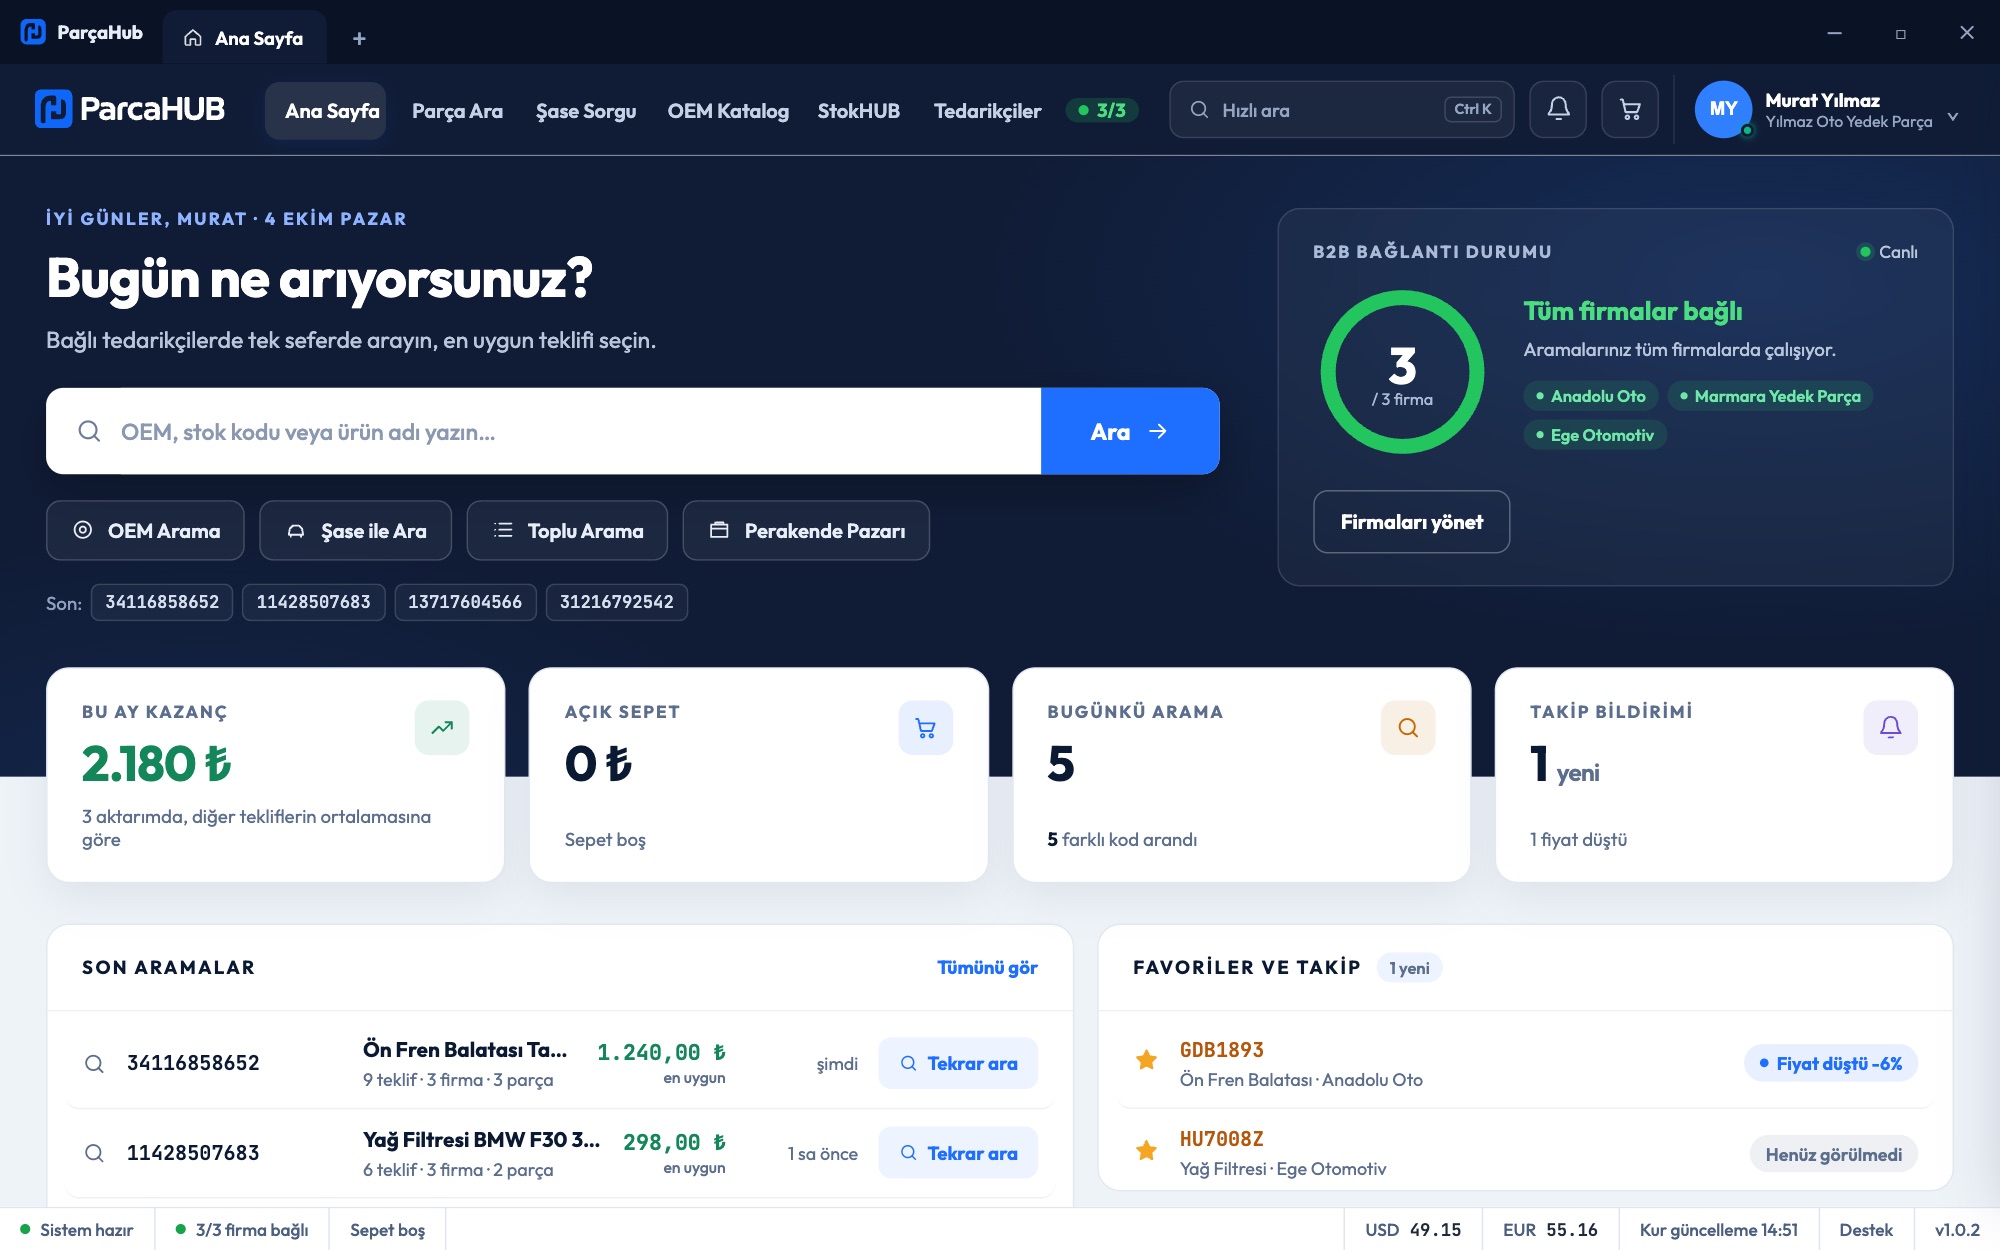Switch to StokHUB
The height and width of the screenshot is (1250, 2000).
859,111
